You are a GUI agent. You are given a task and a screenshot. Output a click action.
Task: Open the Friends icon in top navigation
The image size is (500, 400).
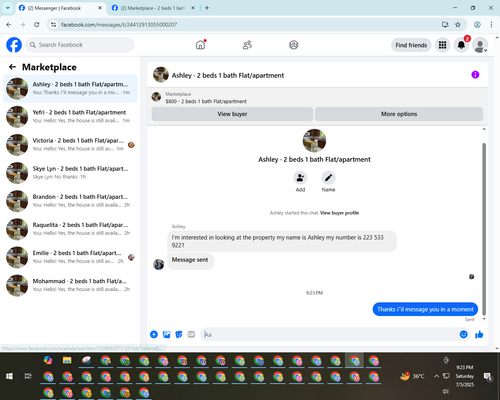[247, 45]
